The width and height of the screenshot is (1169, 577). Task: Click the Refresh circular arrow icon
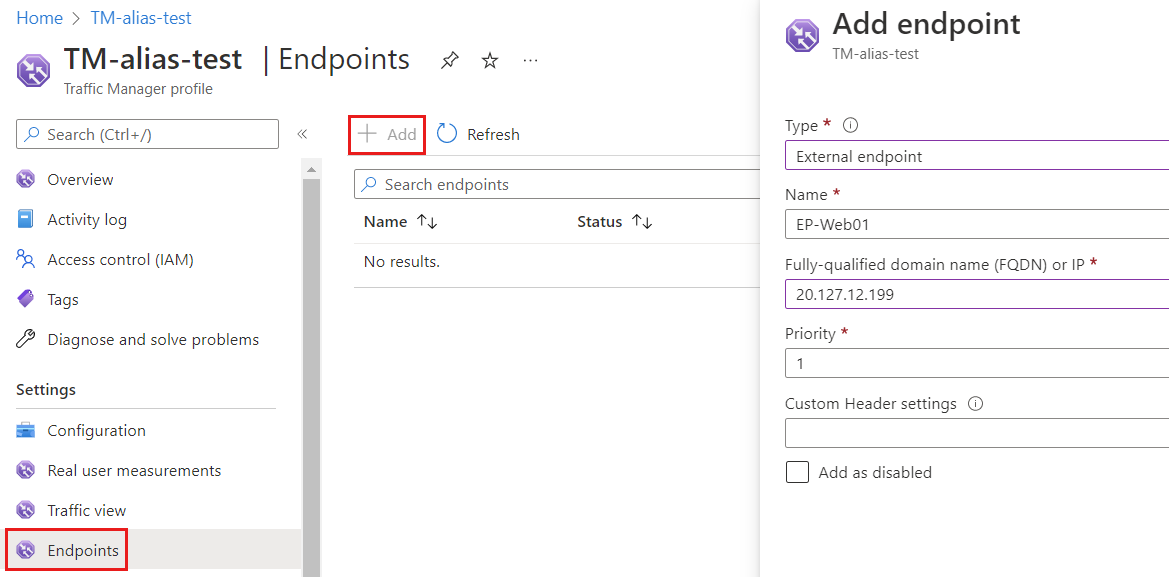click(447, 134)
